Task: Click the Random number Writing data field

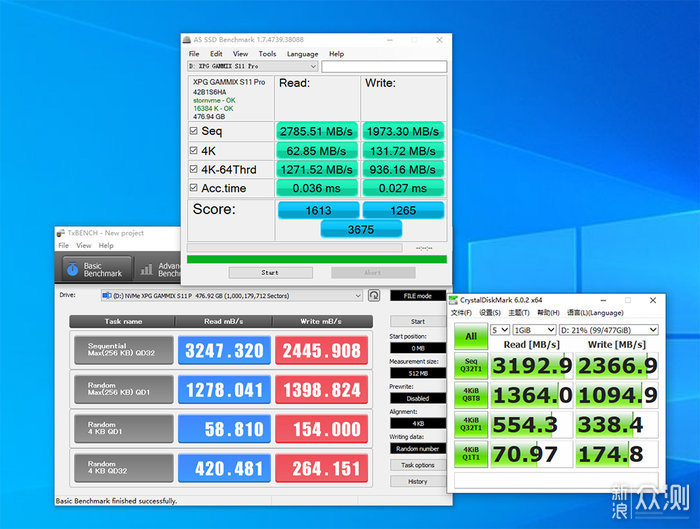Action: [x=418, y=449]
